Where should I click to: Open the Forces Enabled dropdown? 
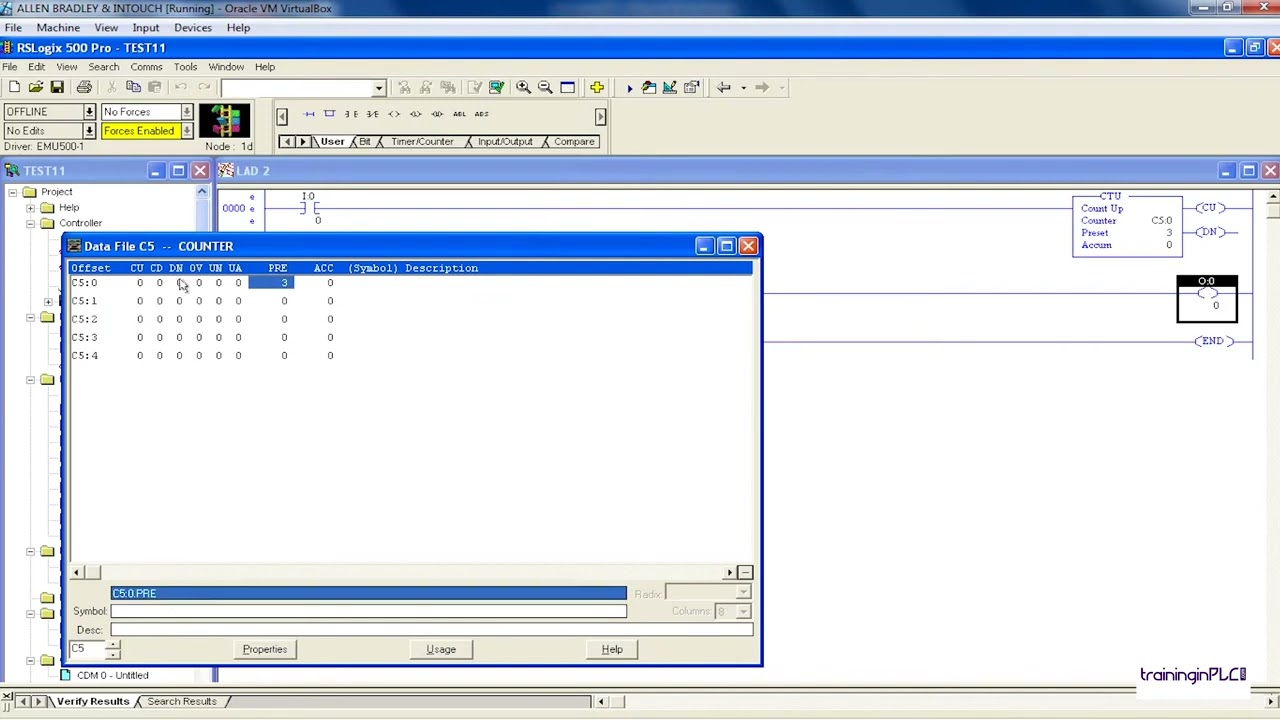(x=186, y=131)
